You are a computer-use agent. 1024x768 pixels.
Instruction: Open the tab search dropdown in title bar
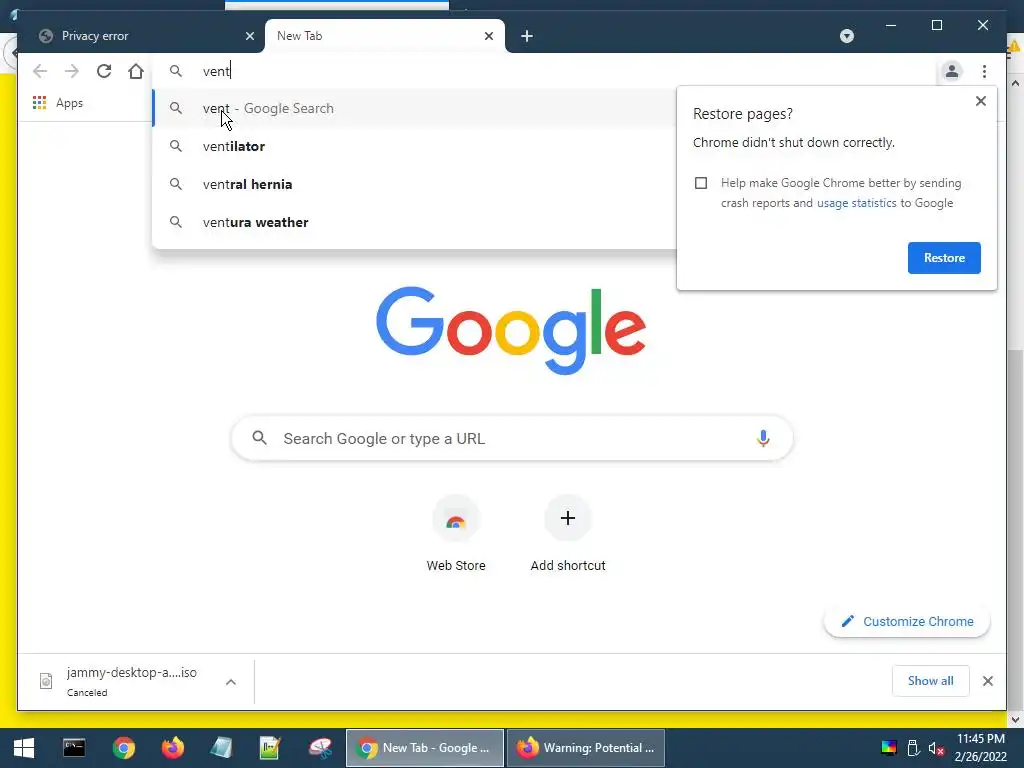846,36
